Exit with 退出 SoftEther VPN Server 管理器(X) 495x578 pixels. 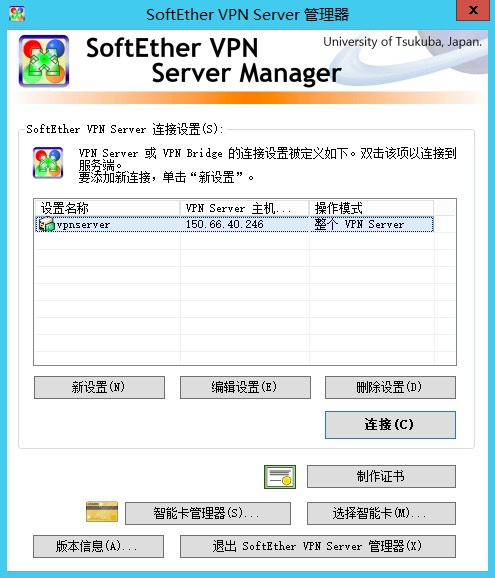tap(318, 546)
